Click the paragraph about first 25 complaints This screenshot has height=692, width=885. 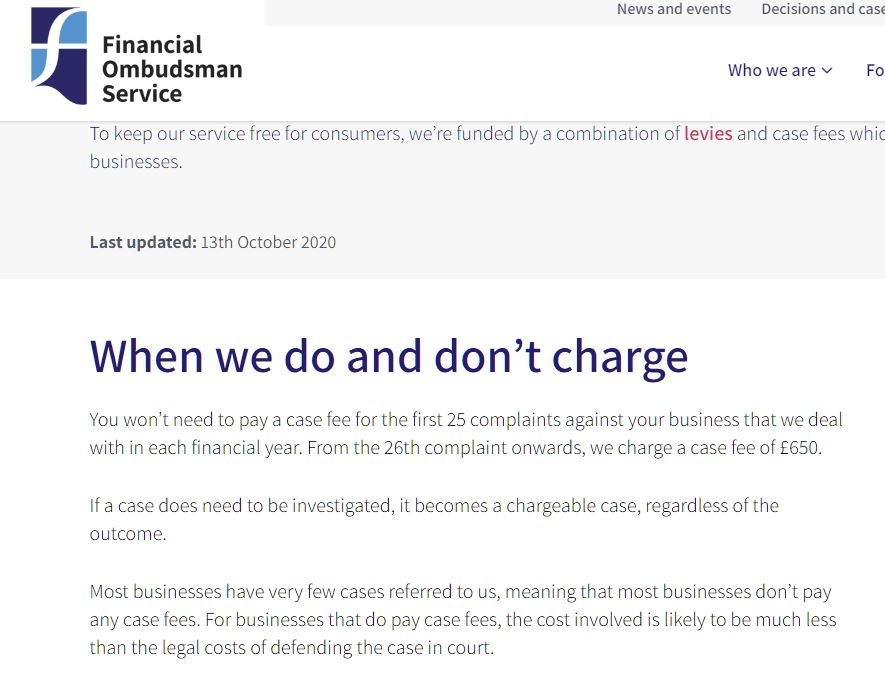pyautogui.click(x=466, y=433)
